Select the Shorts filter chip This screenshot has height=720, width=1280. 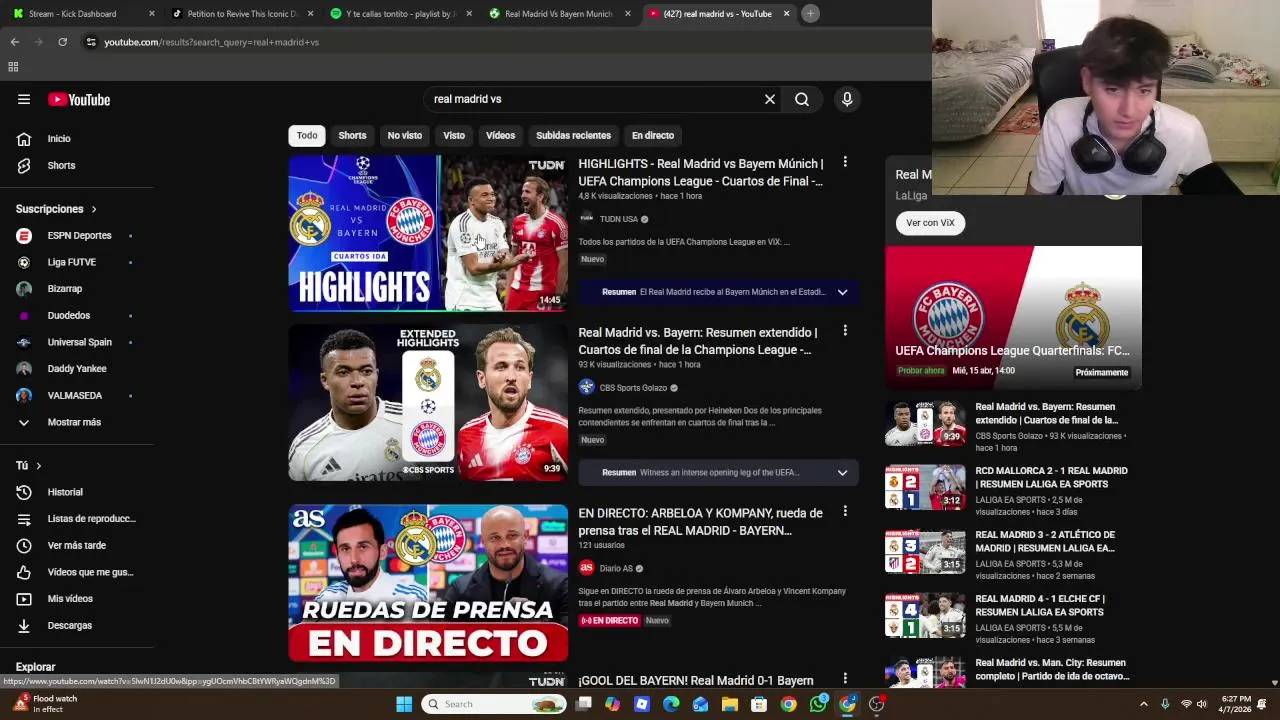tap(352, 135)
